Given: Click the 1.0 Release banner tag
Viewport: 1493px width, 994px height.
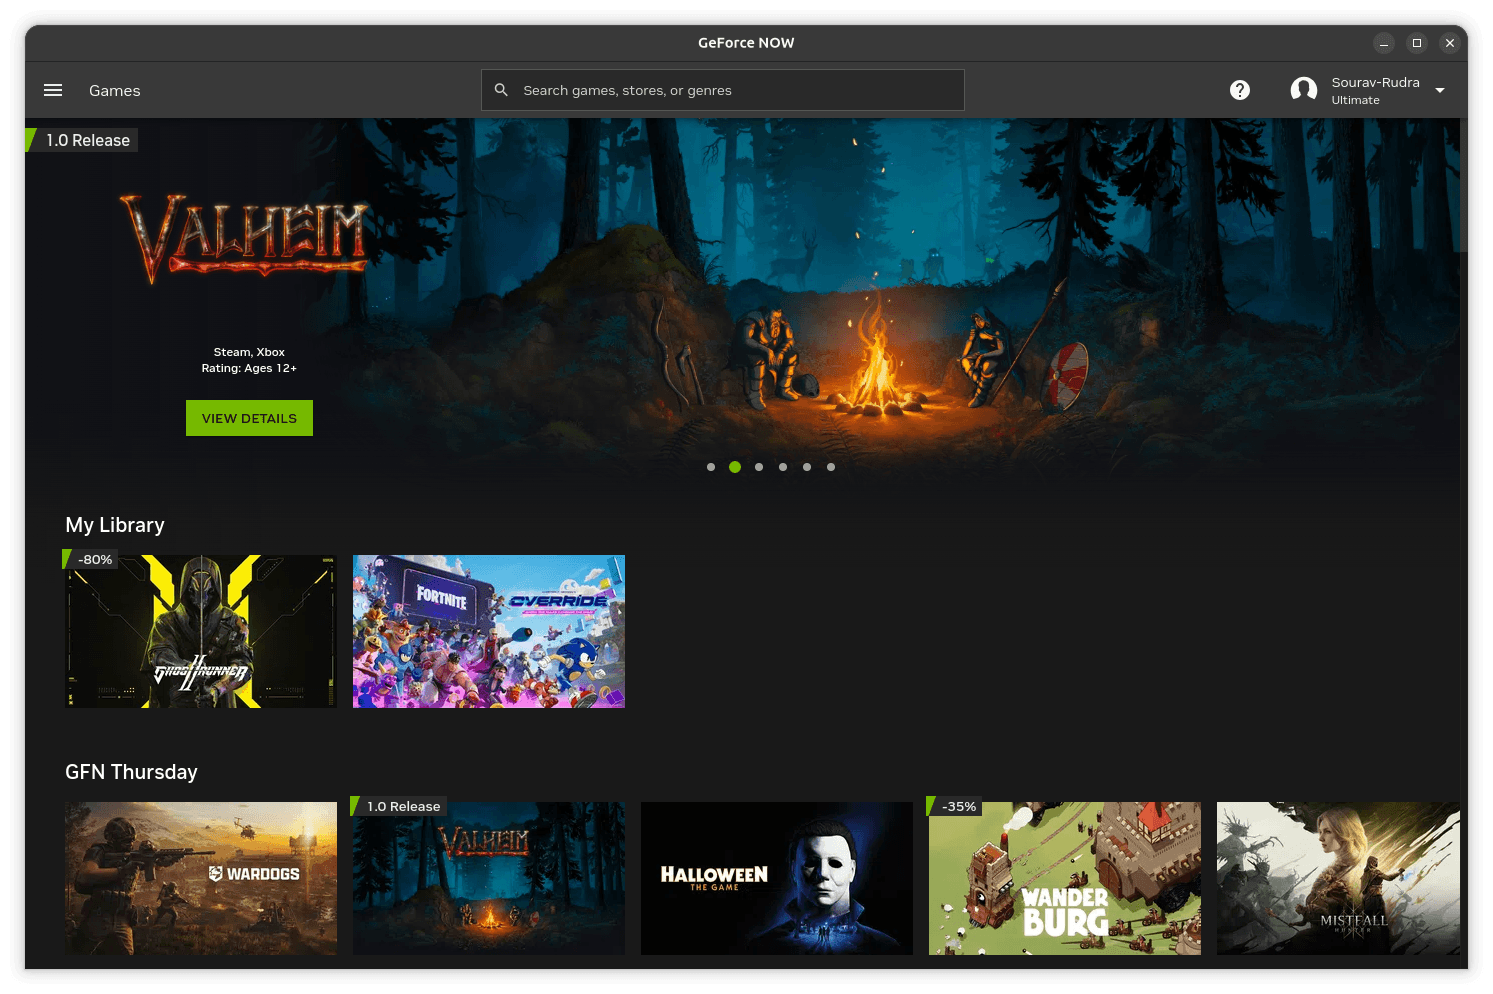Looking at the screenshot, I should pyautogui.click(x=83, y=140).
